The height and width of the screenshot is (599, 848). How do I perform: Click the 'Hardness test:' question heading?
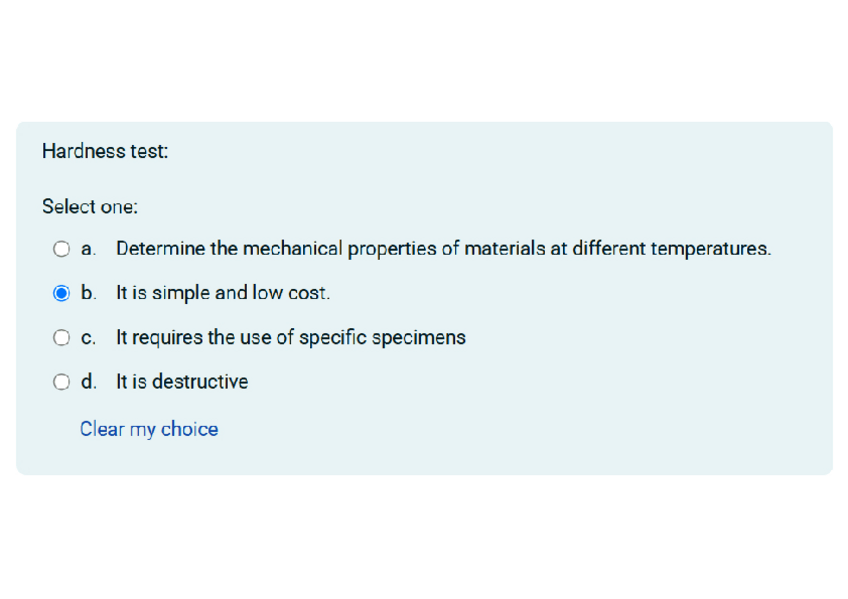click(105, 151)
